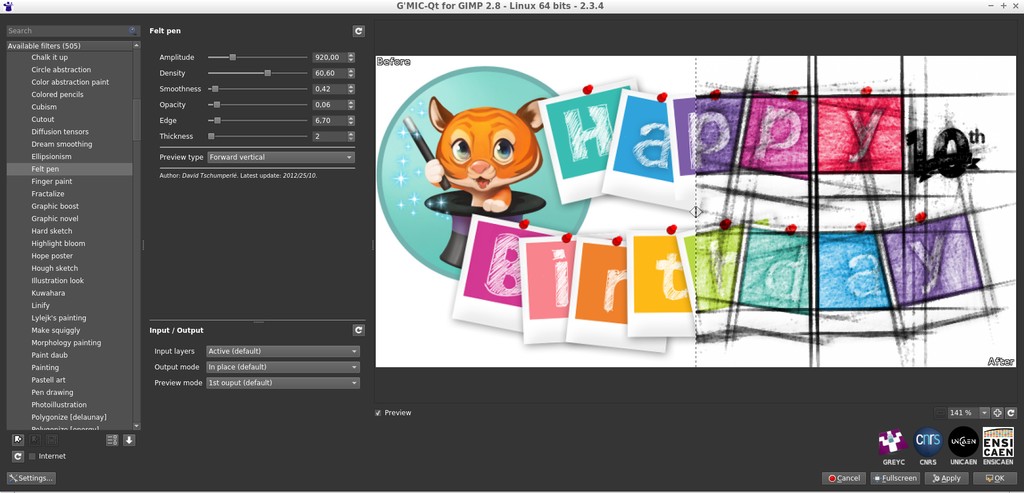Select the Polygonize [delaunay] filter
Screen dimensions: 1024x493
tap(69, 417)
